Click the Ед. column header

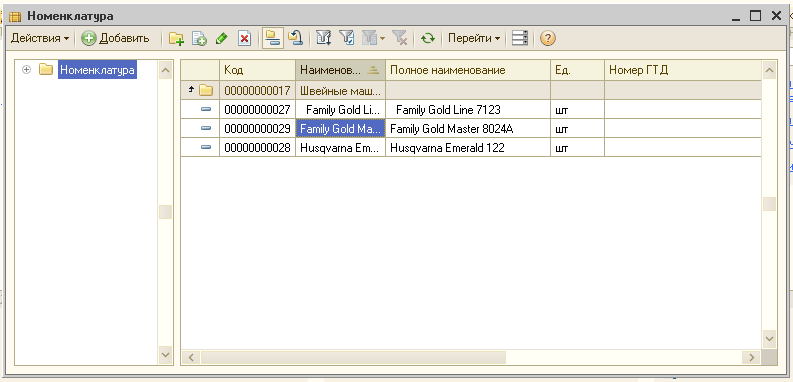click(578, 70)
